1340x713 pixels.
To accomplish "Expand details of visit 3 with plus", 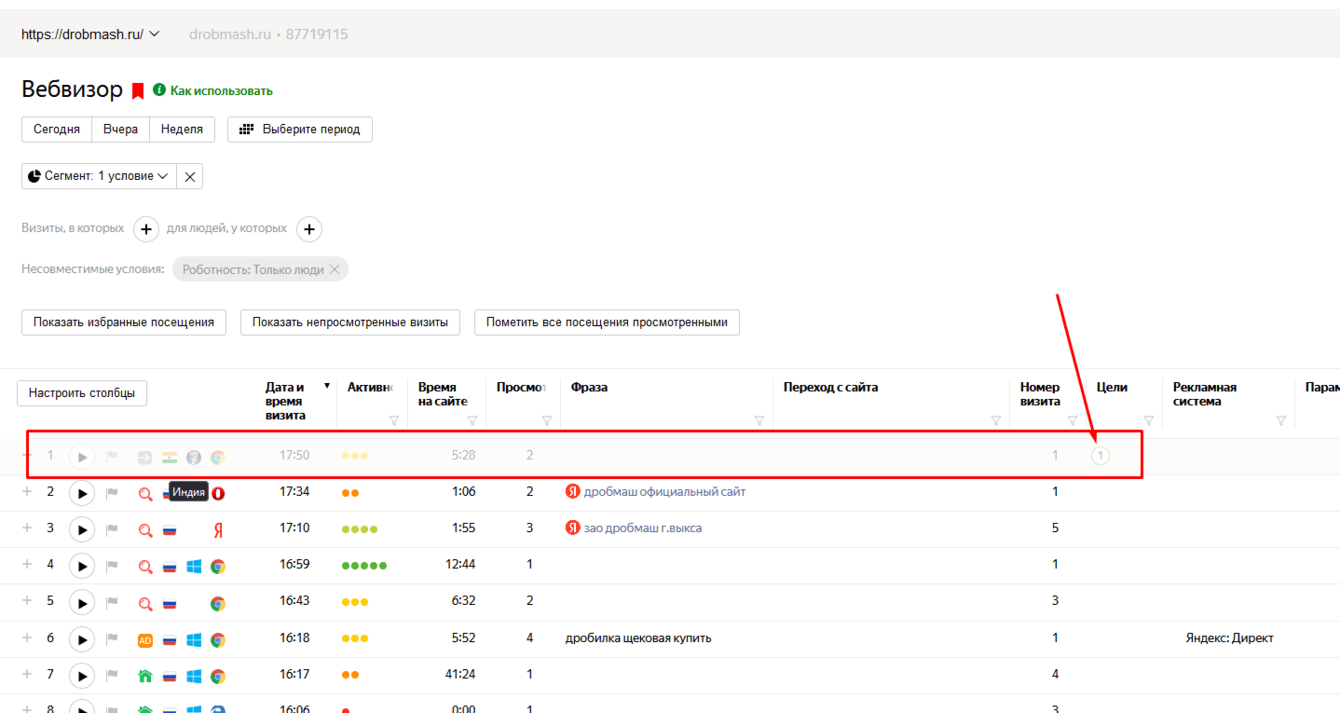I will coord(27,527).
